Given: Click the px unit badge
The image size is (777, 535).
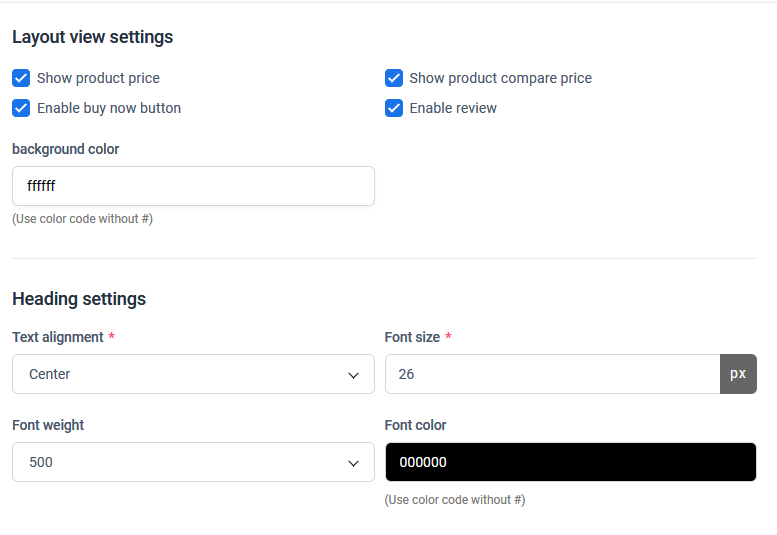Looking at the screenshot, I should tap(738, 374).
